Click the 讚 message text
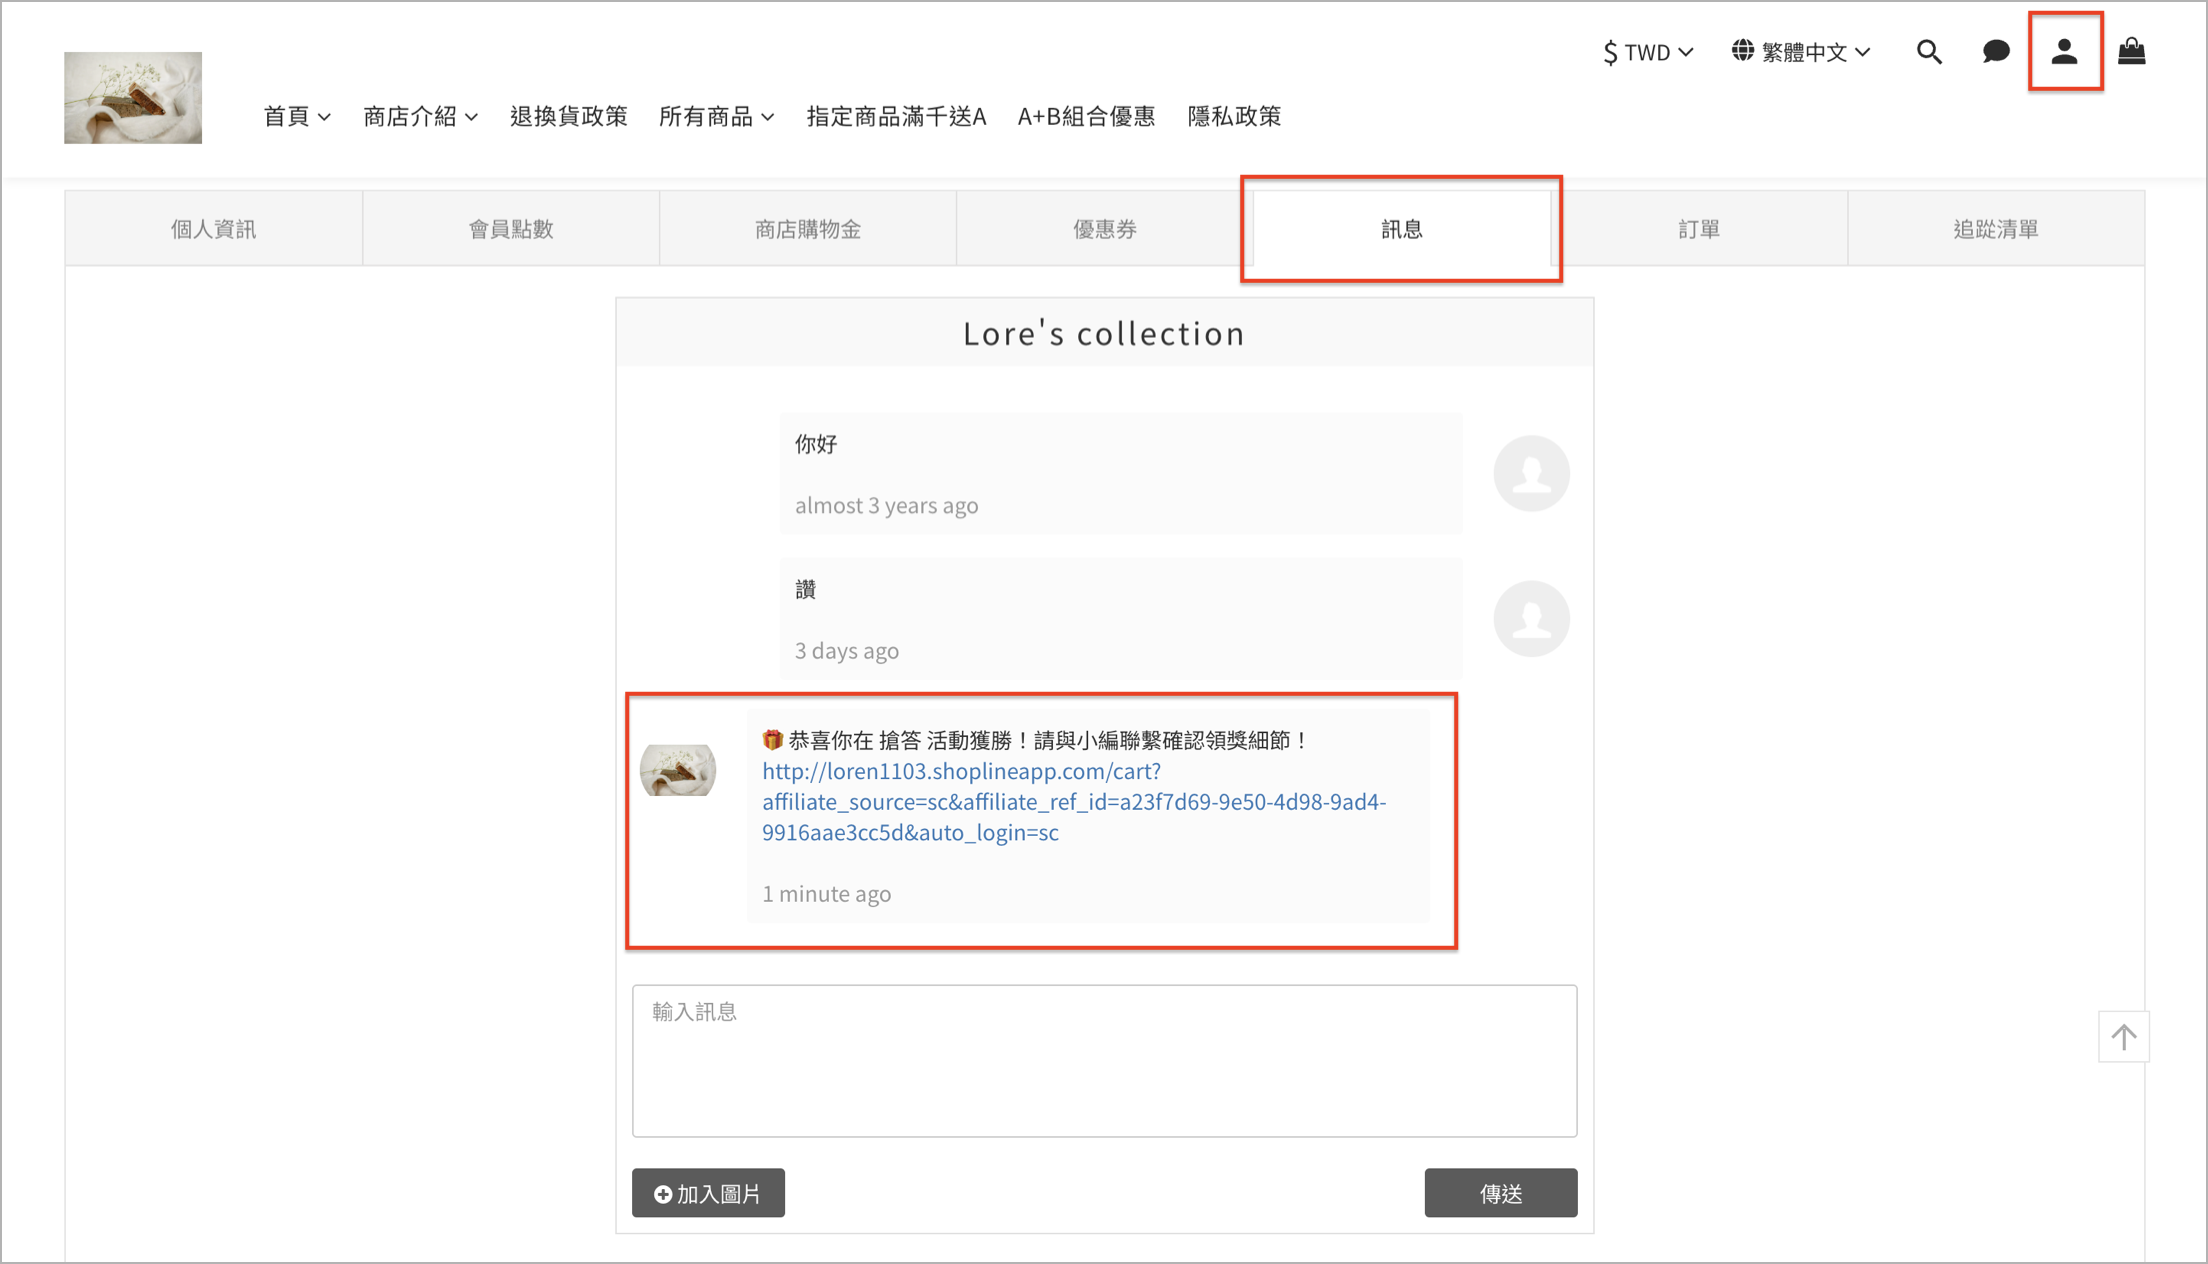2208x1264 pixels. (806, 589)
